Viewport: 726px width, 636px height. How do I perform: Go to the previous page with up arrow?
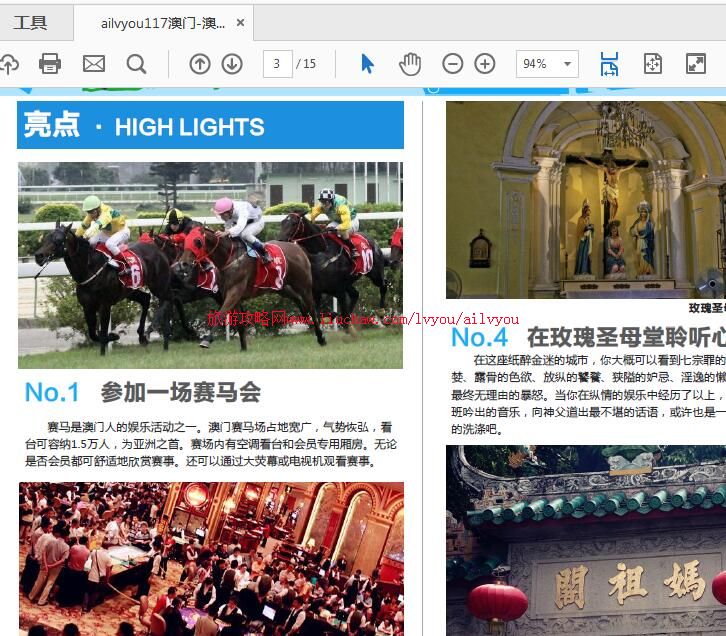pos(200,64)
